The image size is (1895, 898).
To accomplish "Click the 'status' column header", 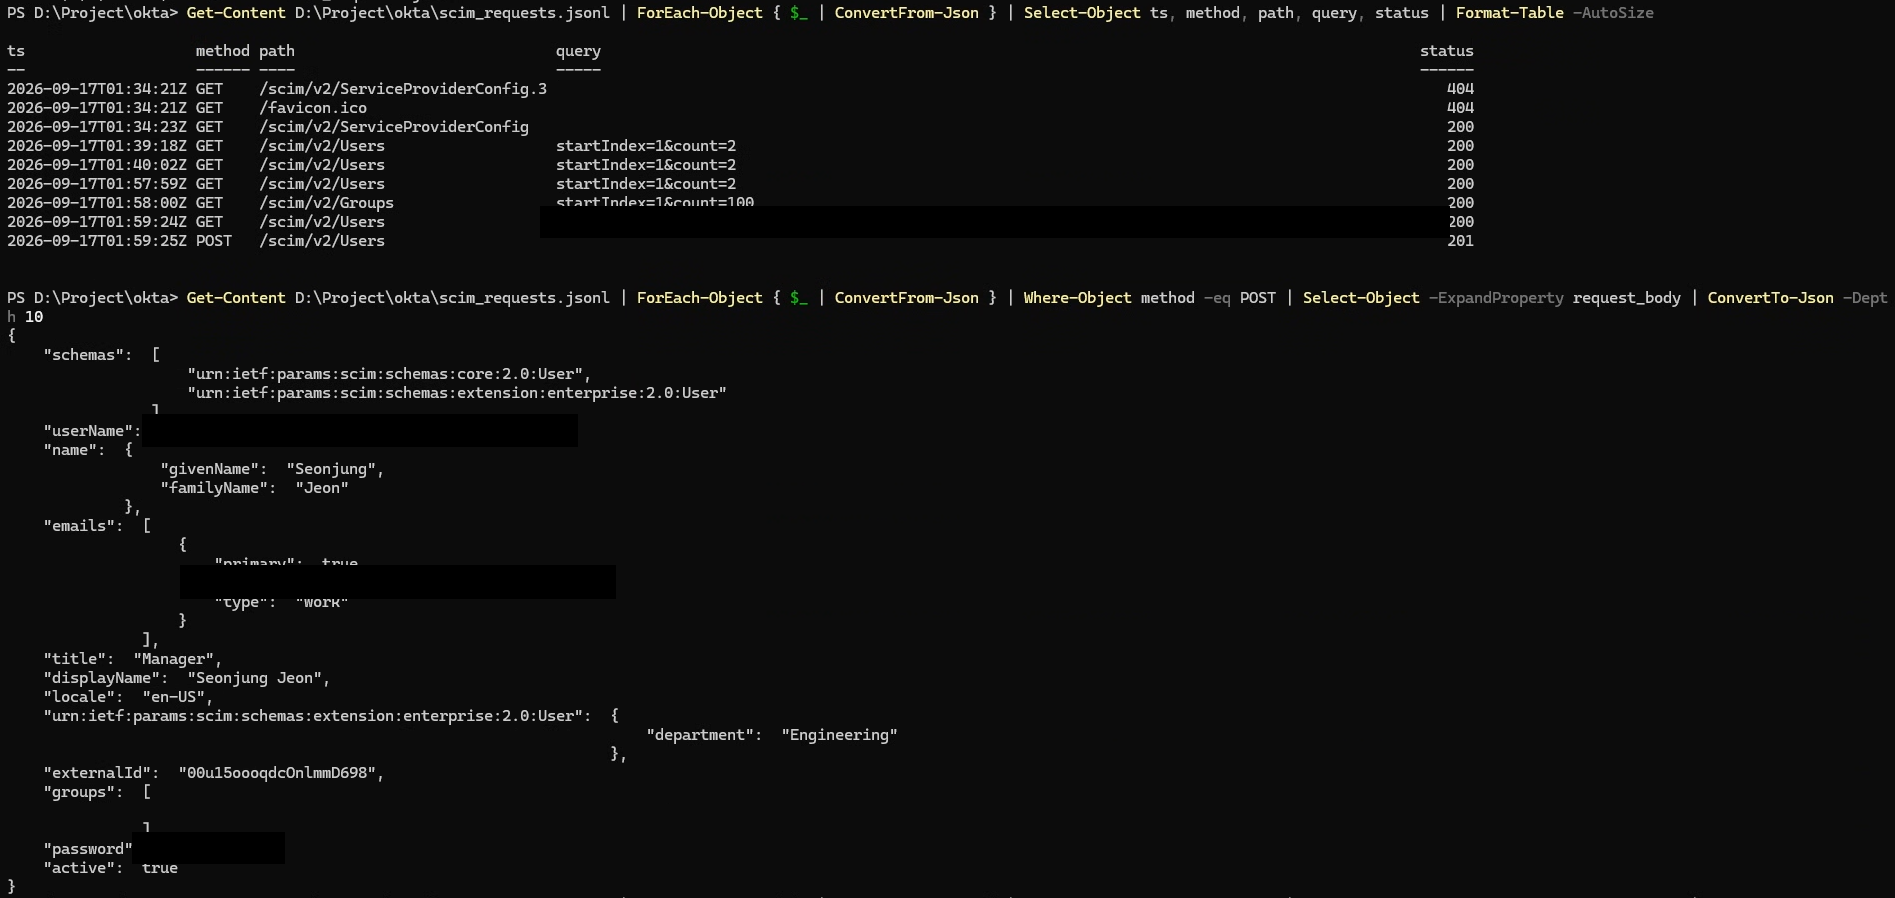I will [1447, 51].
